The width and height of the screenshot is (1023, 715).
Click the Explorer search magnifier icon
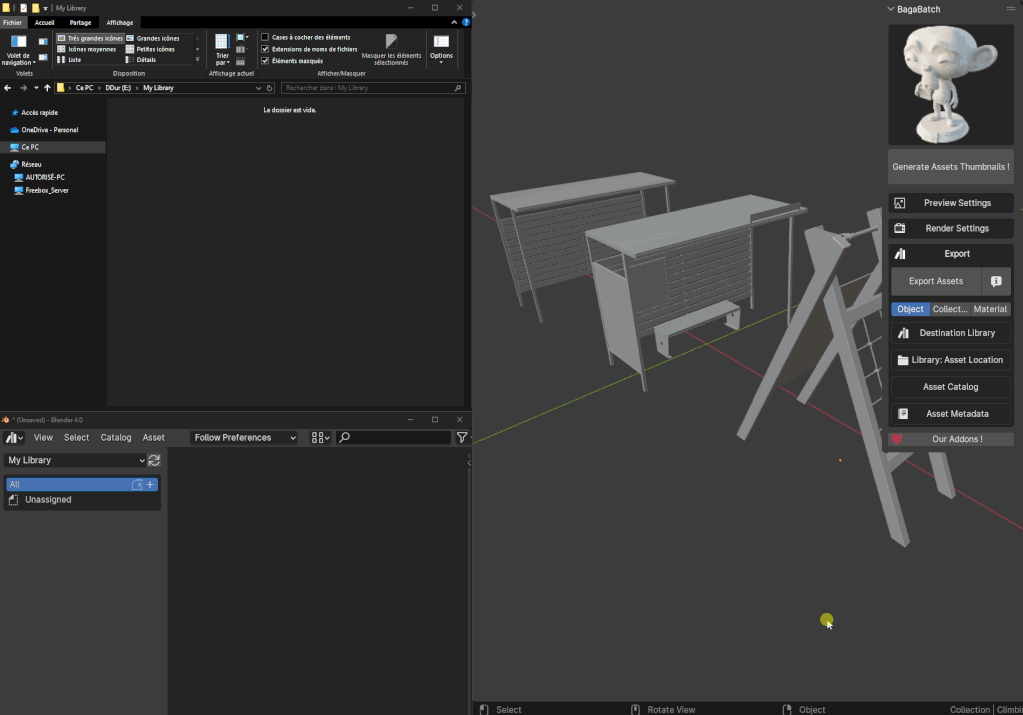pos(457,88)
